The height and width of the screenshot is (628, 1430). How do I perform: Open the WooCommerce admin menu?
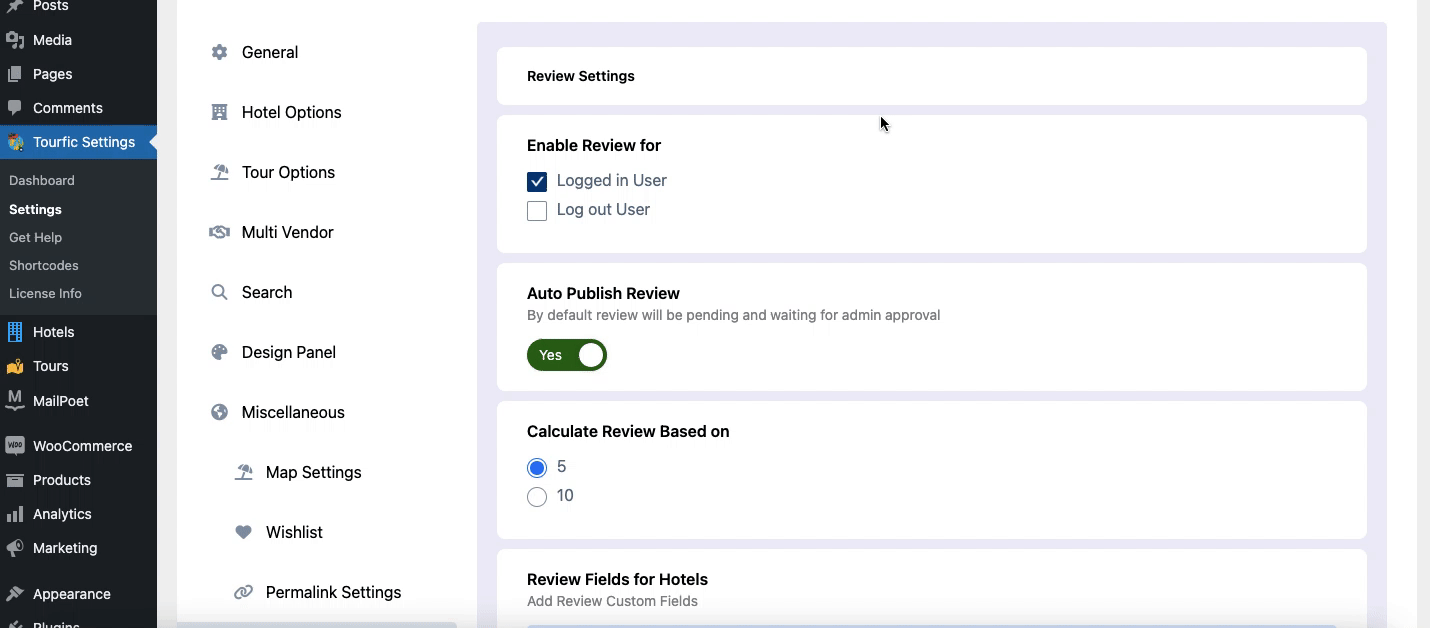click(82, 446)
